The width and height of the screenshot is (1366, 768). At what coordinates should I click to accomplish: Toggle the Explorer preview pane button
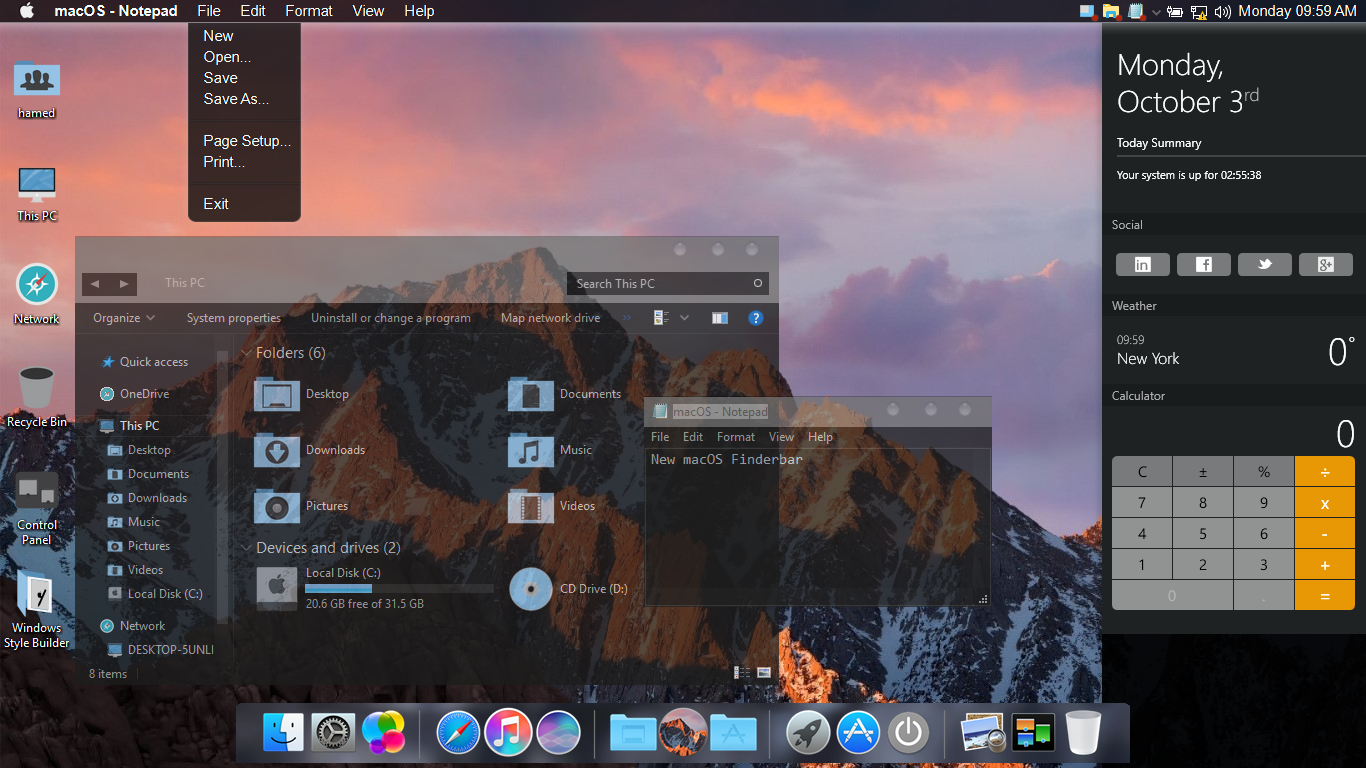(720, 318)
